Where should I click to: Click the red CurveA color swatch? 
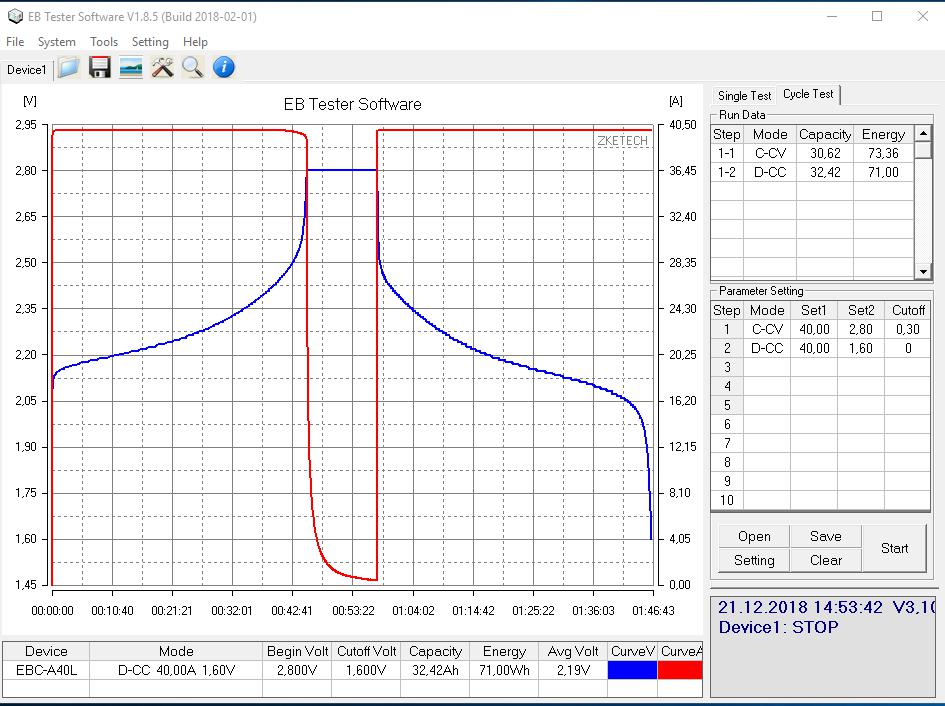tap(681, 671)
